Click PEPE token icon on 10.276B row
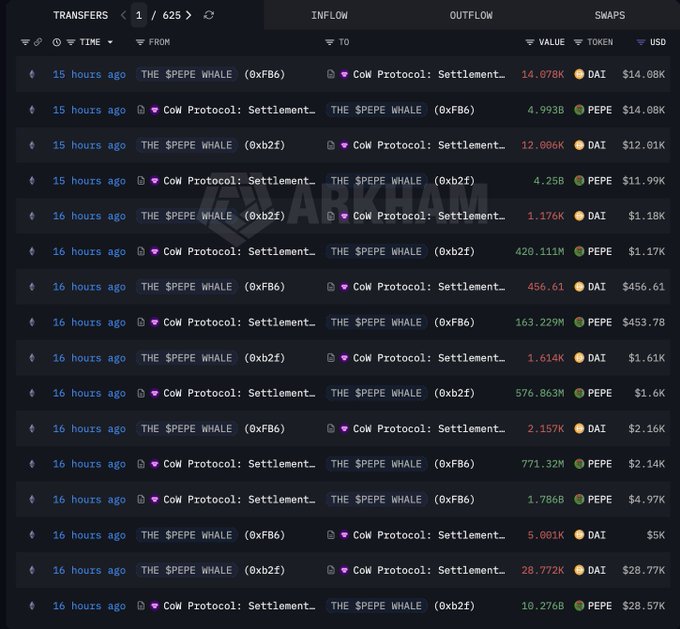 (579, 606)
